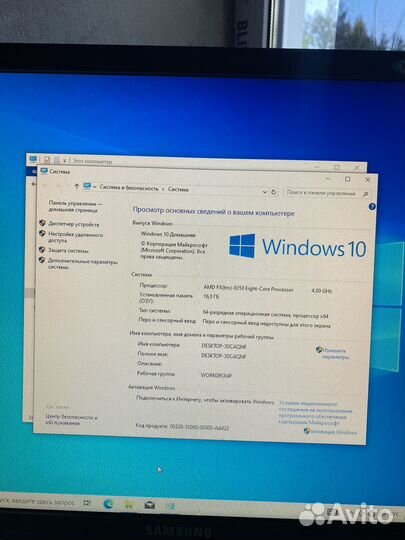Maximize the Этот компьютер window behind

pos(336,167)
